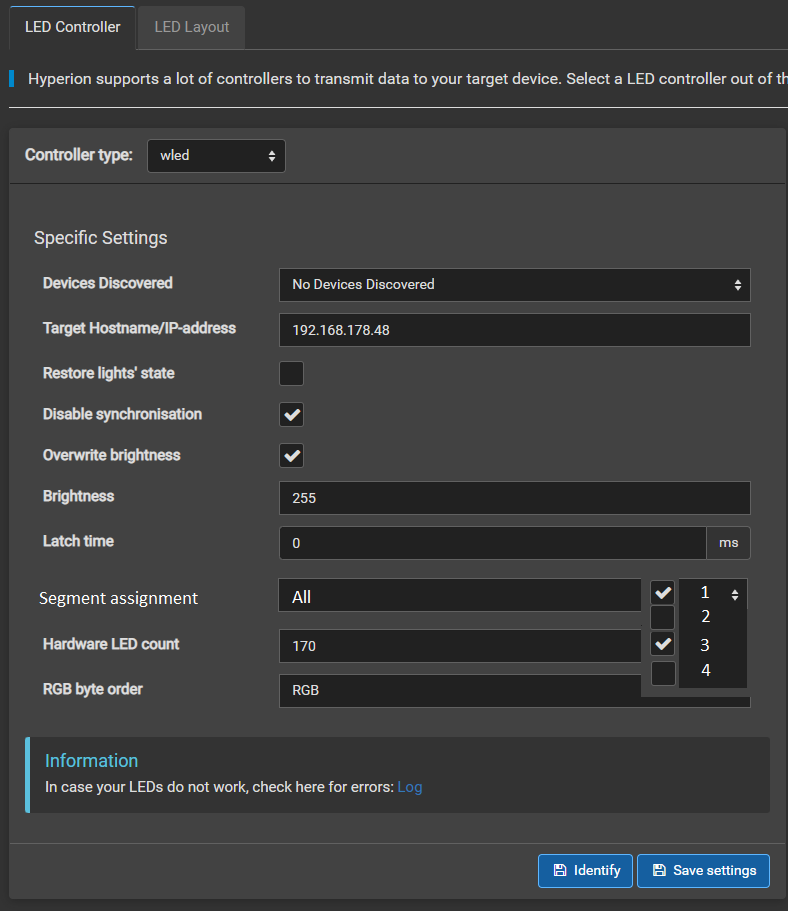The image size is (788, 911).
Task: Expand the Devices Discovered dropdown
Action: pos(514,284)
